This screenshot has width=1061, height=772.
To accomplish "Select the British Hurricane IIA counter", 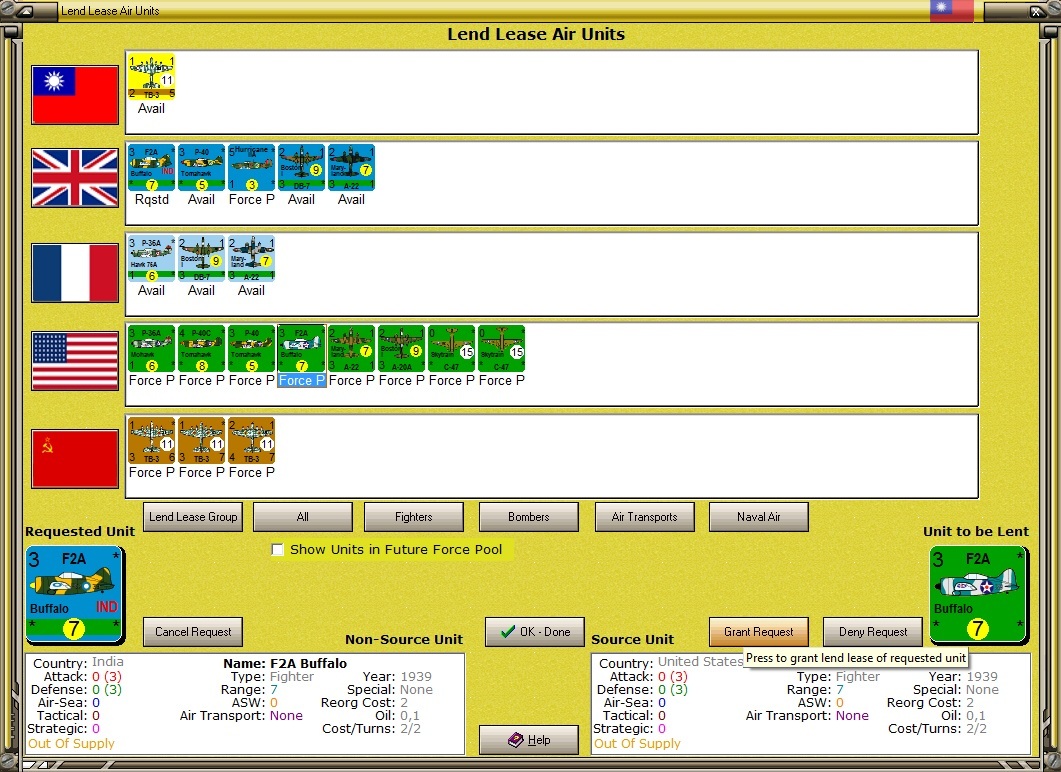I will coord(252,168).
